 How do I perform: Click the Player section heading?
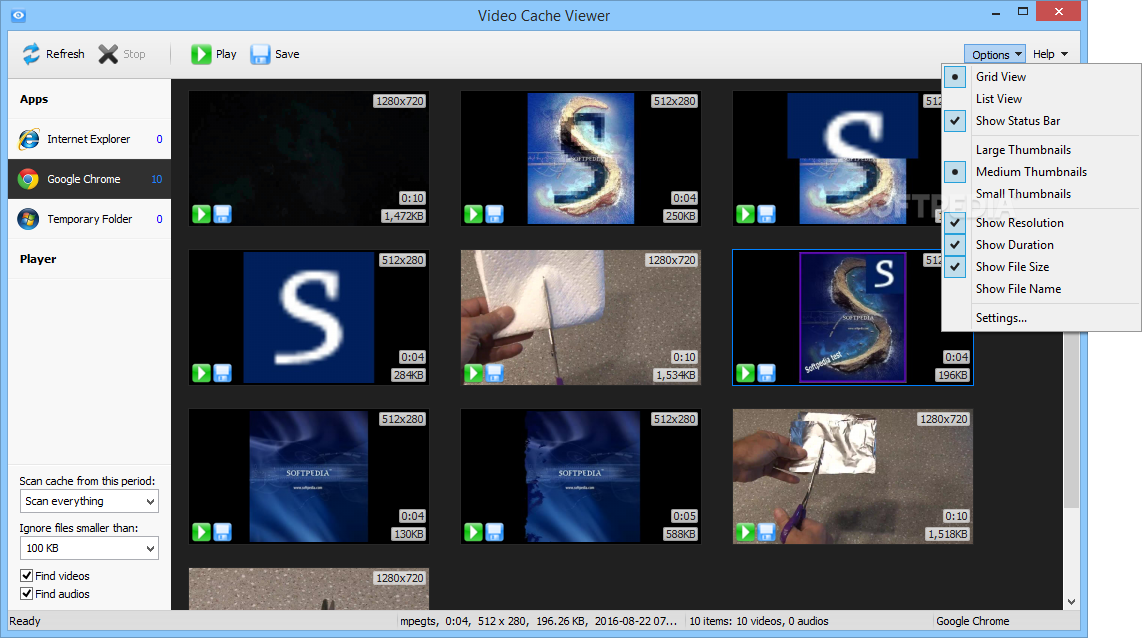(38, 259)
